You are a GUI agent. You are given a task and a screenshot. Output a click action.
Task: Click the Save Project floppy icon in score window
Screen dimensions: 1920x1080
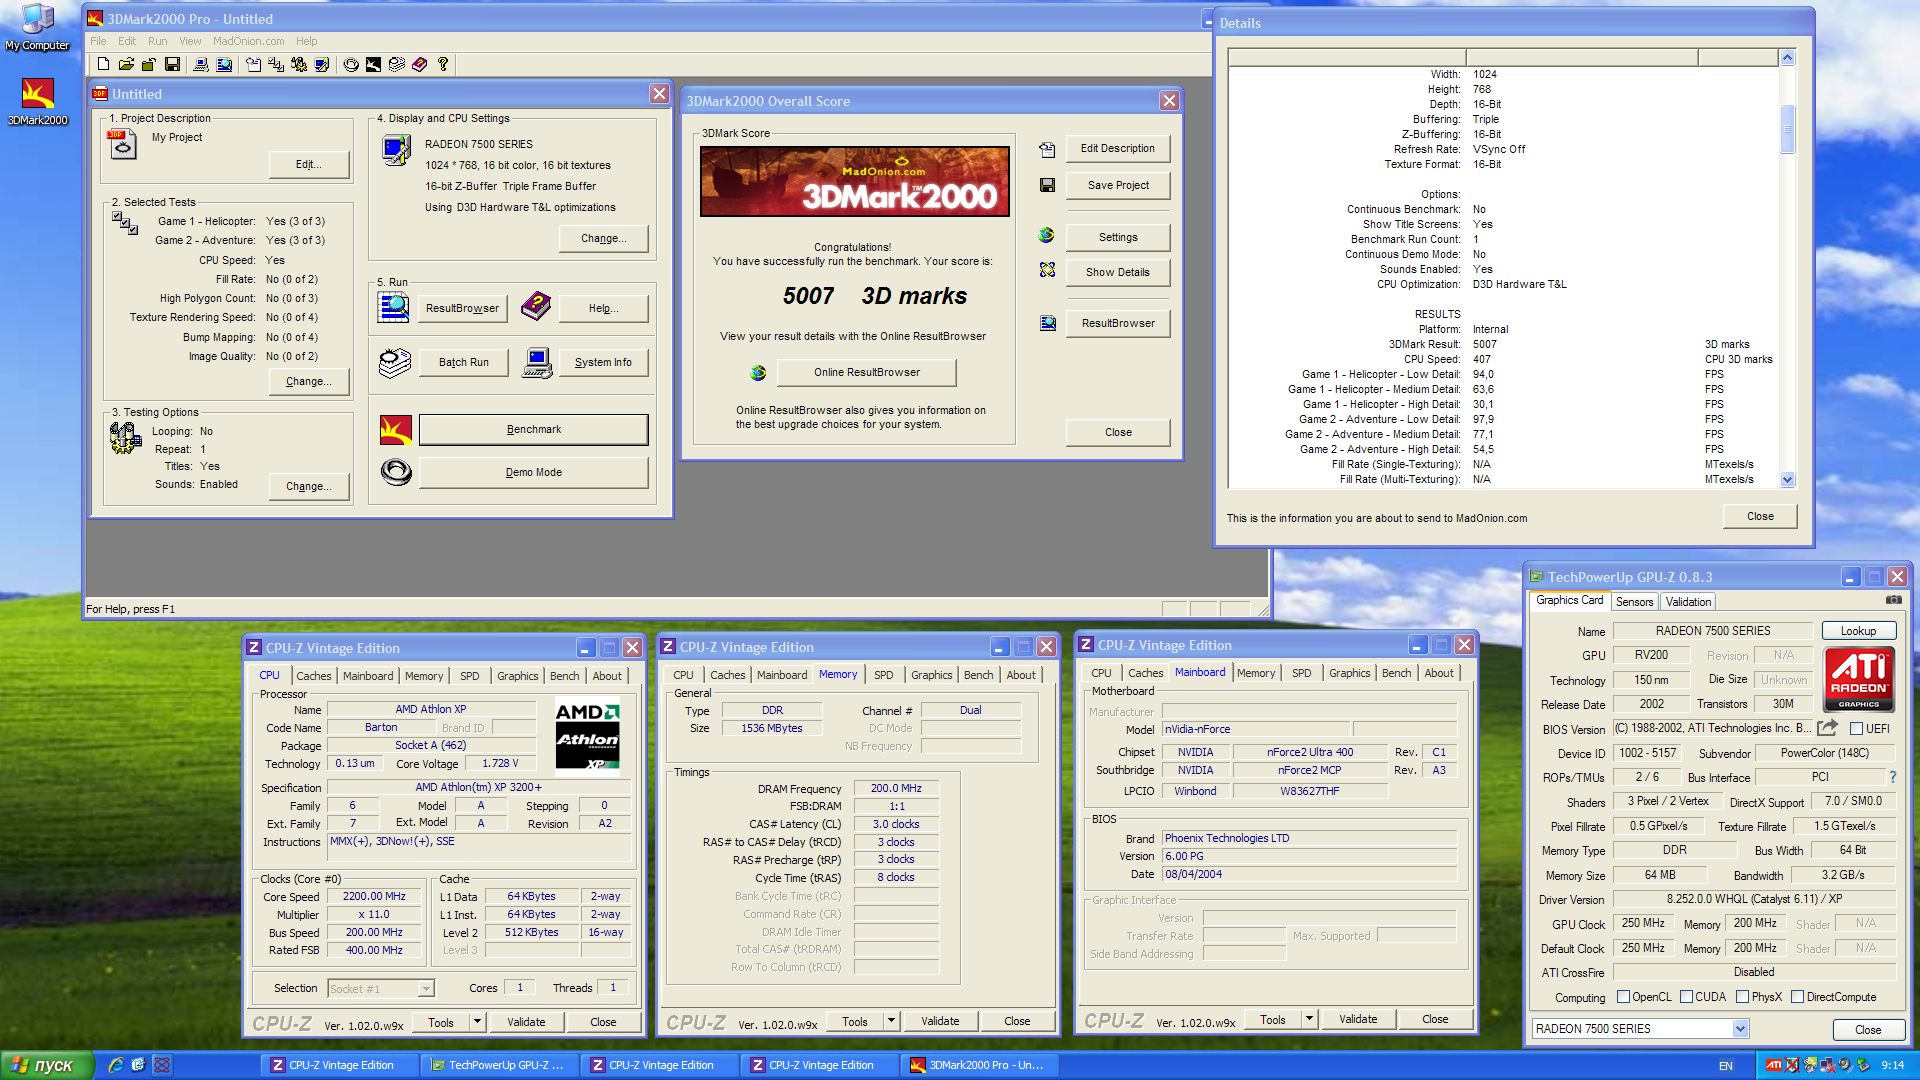1047,185
